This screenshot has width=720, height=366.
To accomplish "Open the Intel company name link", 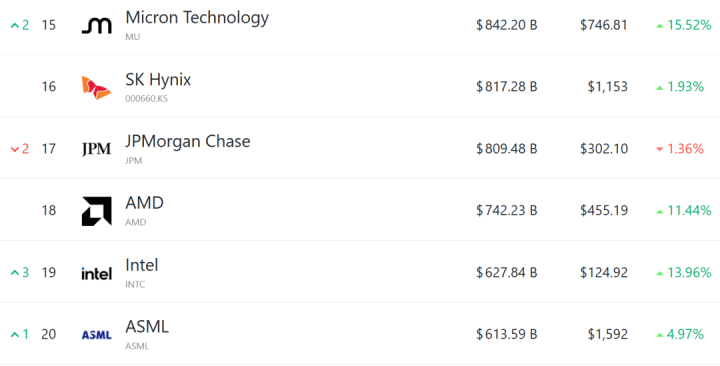I will coord(141,265).
